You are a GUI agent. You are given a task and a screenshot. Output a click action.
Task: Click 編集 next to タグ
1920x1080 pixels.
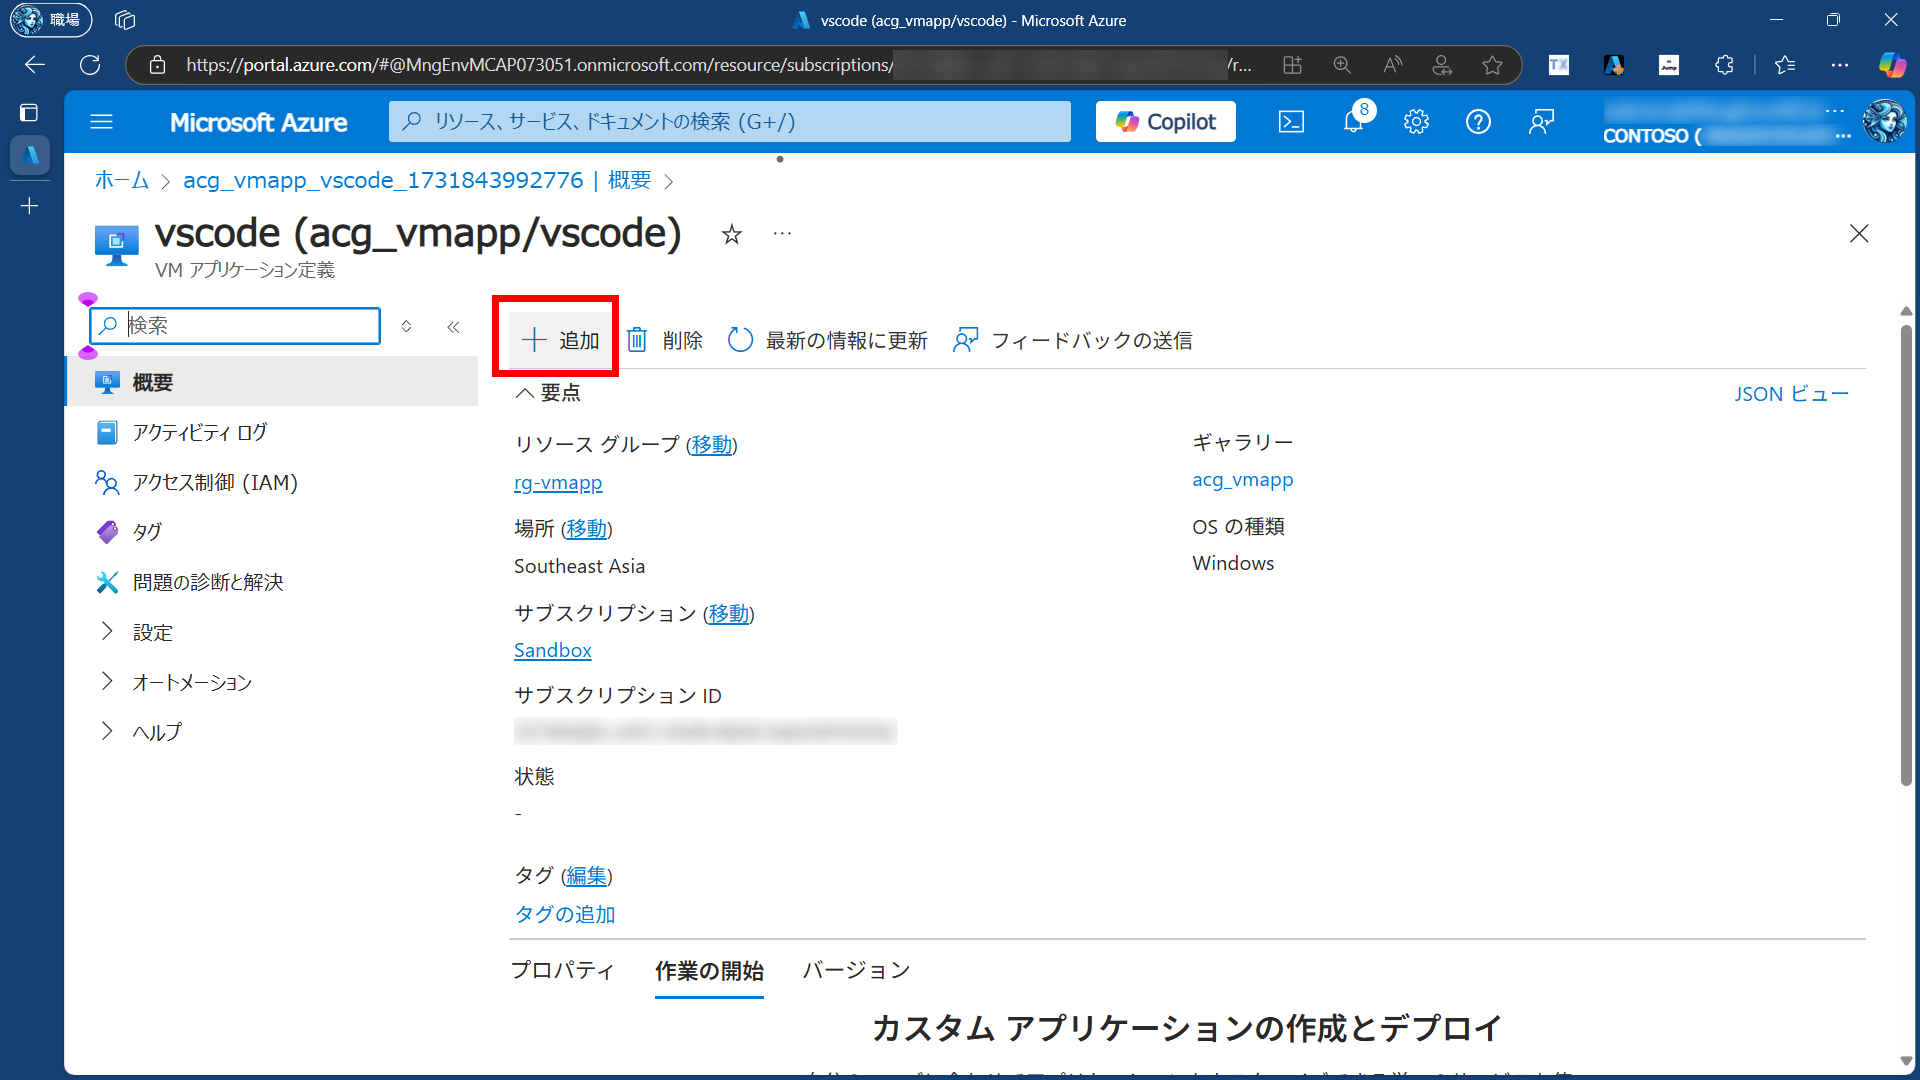pyautogui.click(x=586, y=877)
